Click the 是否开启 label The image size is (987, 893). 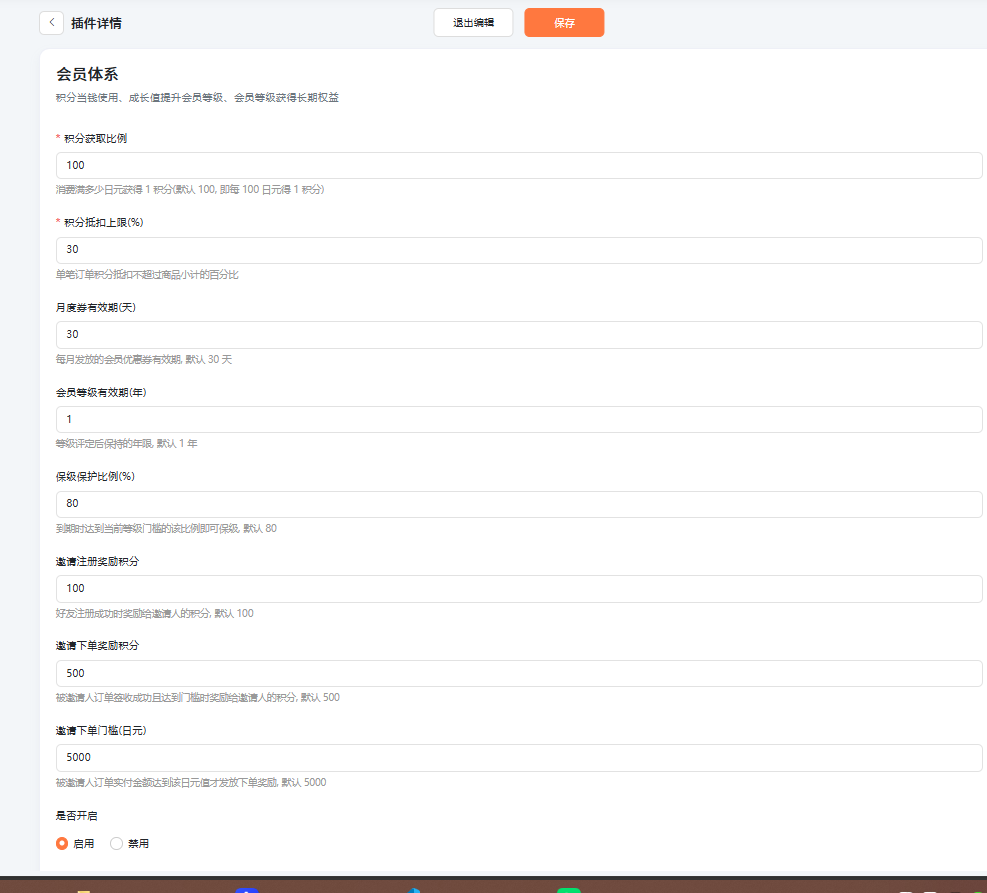(76, 816)
